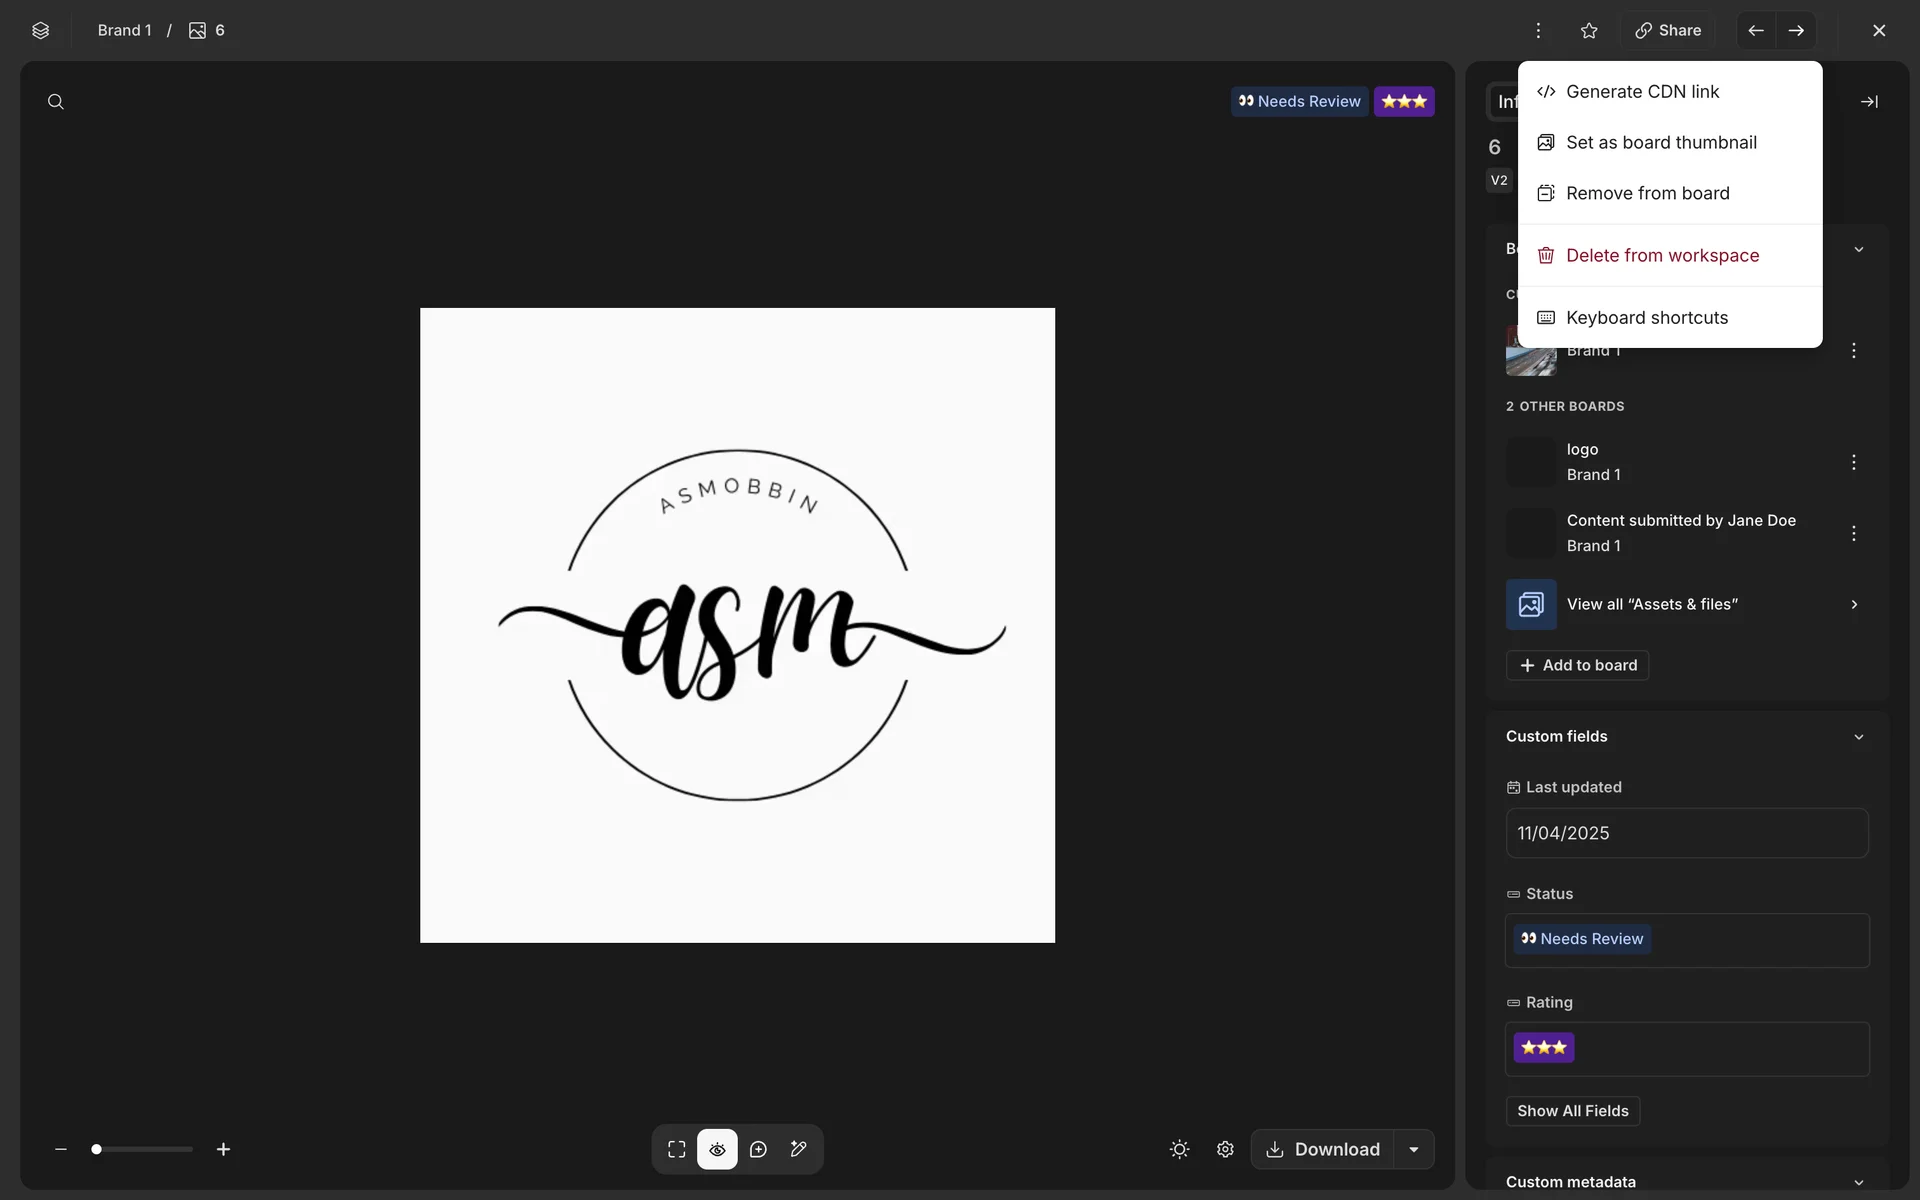Select Delete from workspace

[1662, 256]
